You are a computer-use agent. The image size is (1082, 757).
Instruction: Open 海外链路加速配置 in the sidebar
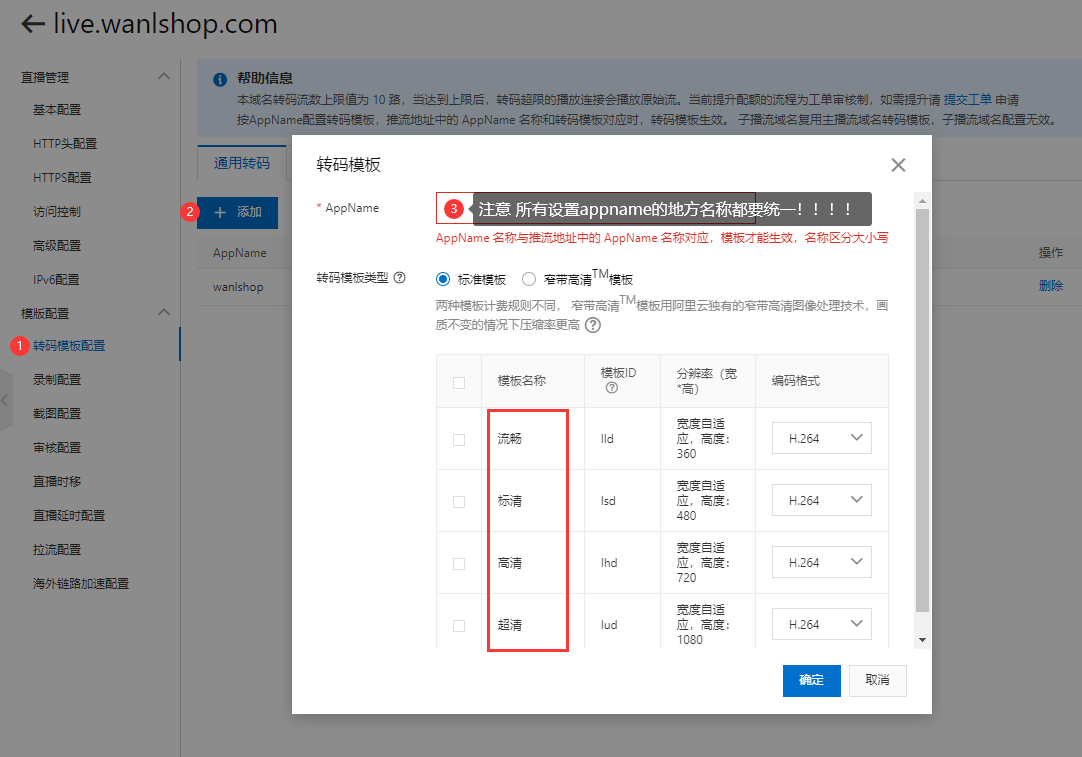click(x=81, y=584)
